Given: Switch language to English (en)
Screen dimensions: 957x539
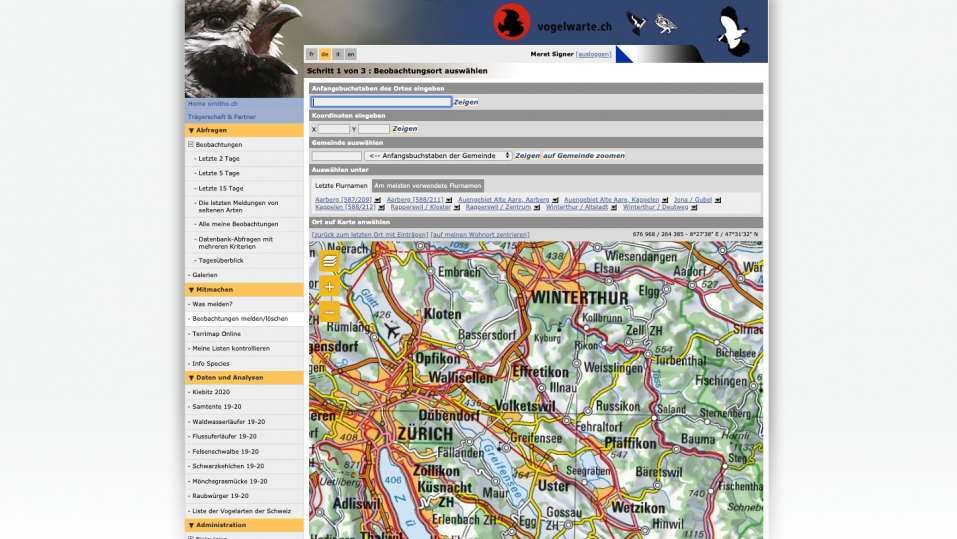Looking at the screenshot, I should 351,54.
